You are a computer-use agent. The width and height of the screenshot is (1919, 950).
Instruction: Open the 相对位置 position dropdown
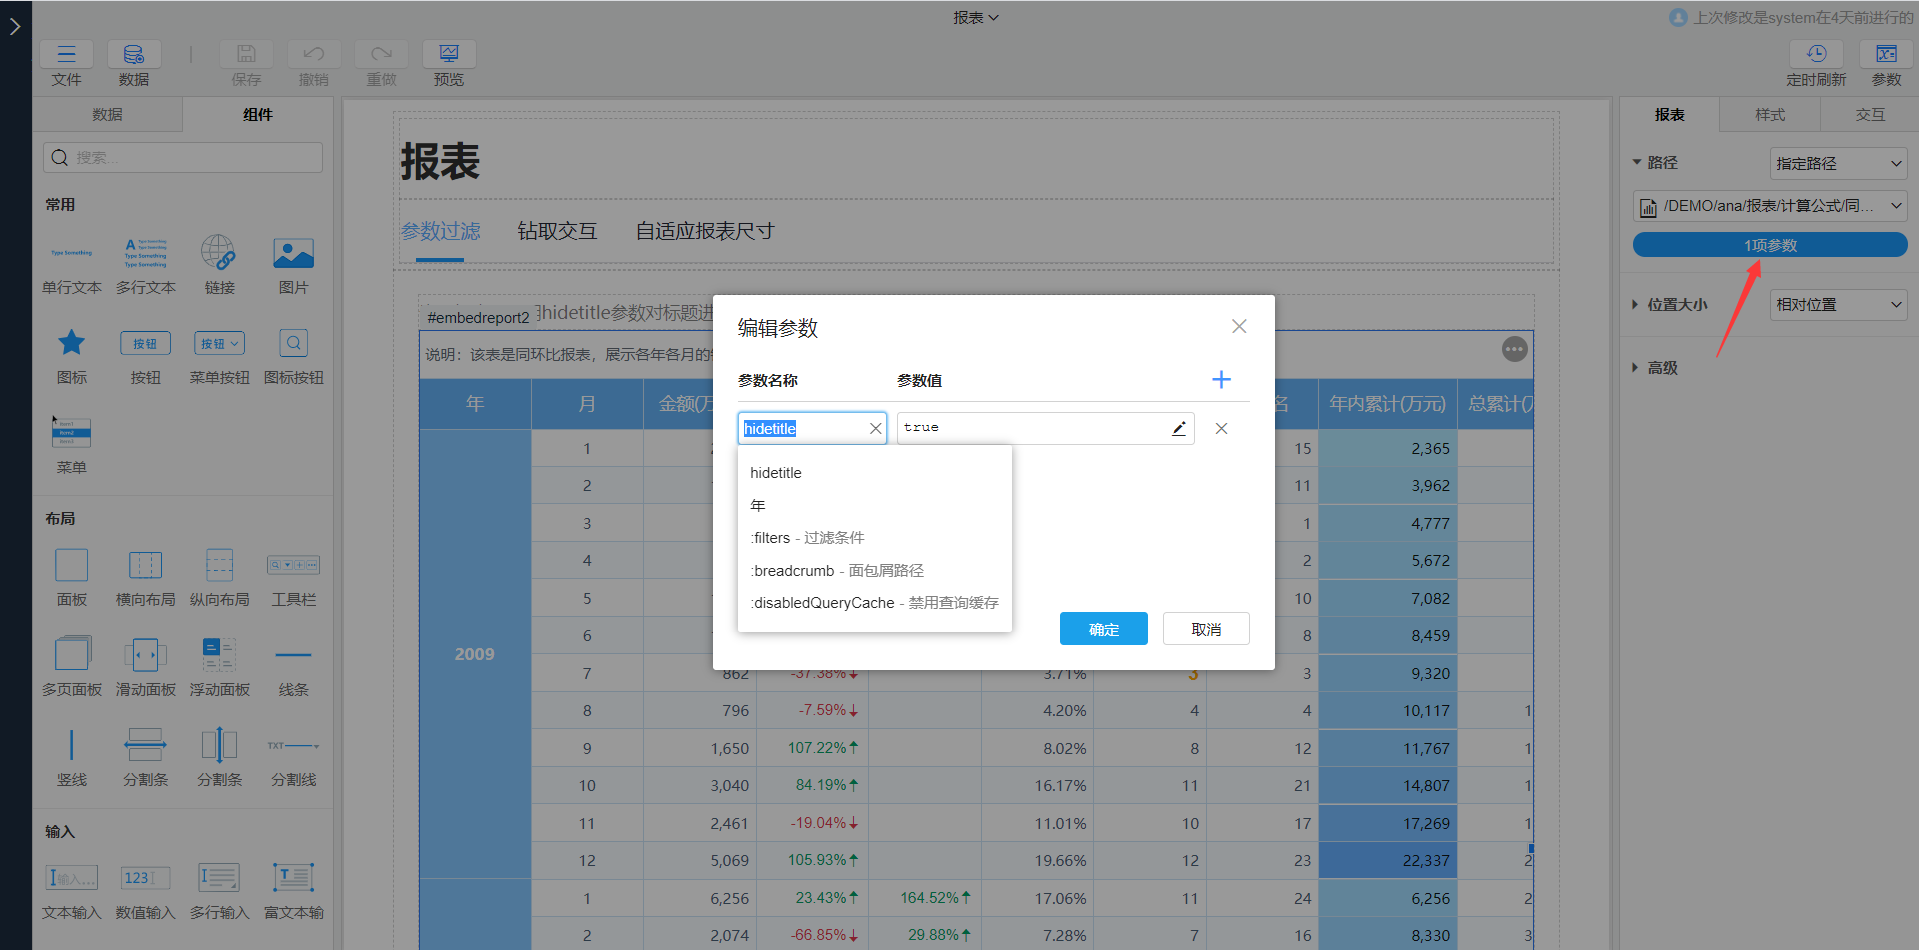pos(1838,305)
